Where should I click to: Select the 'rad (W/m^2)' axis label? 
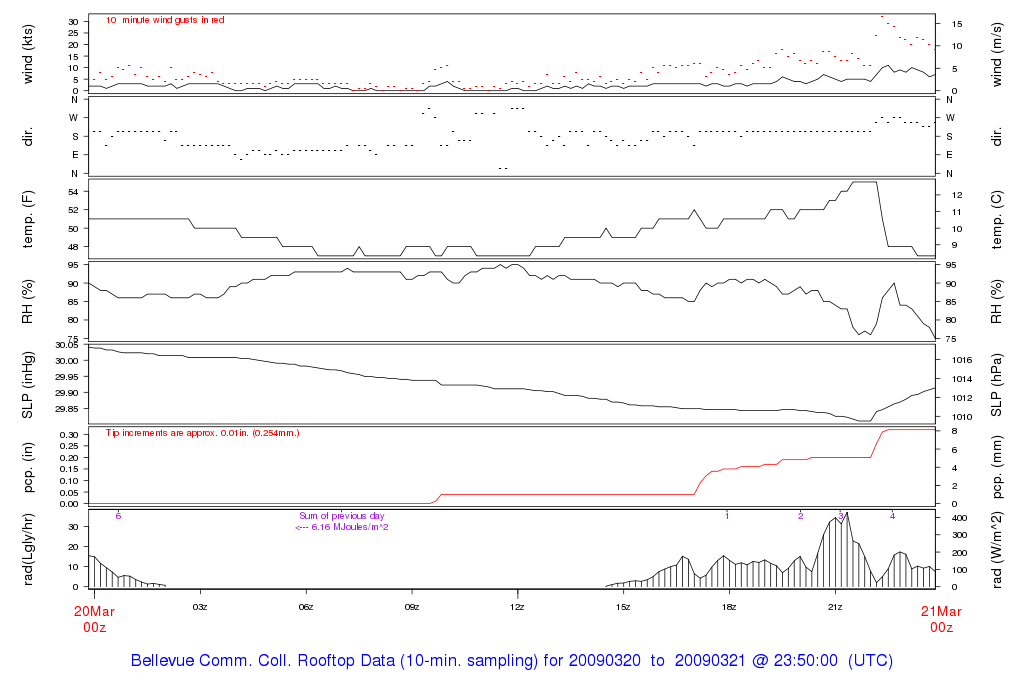click(996, 550)
